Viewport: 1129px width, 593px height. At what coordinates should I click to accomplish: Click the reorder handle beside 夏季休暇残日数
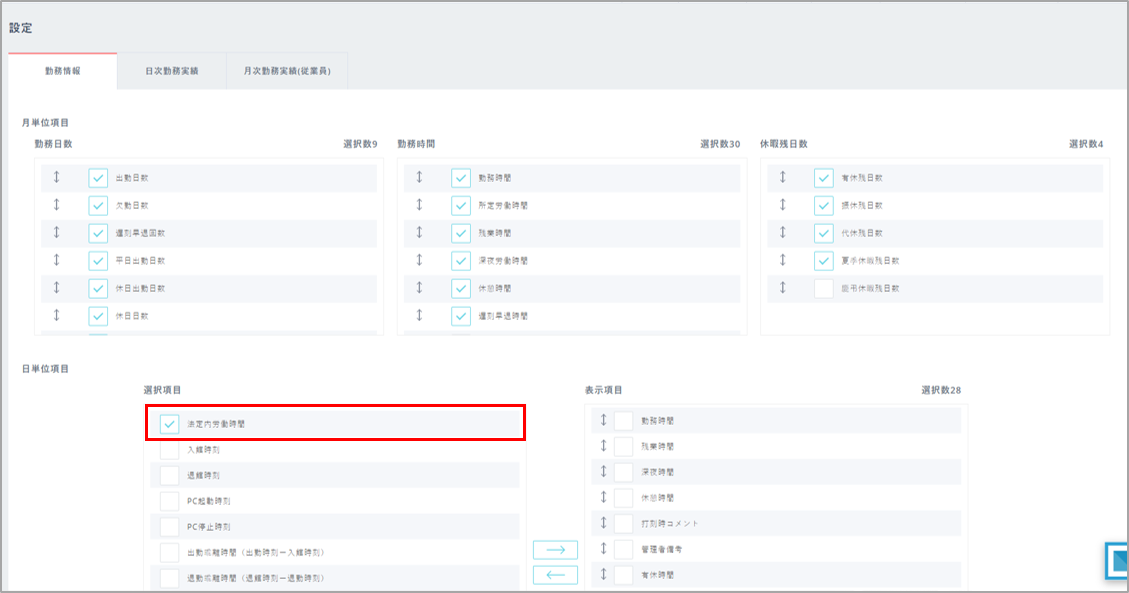[x=783, y=261]
